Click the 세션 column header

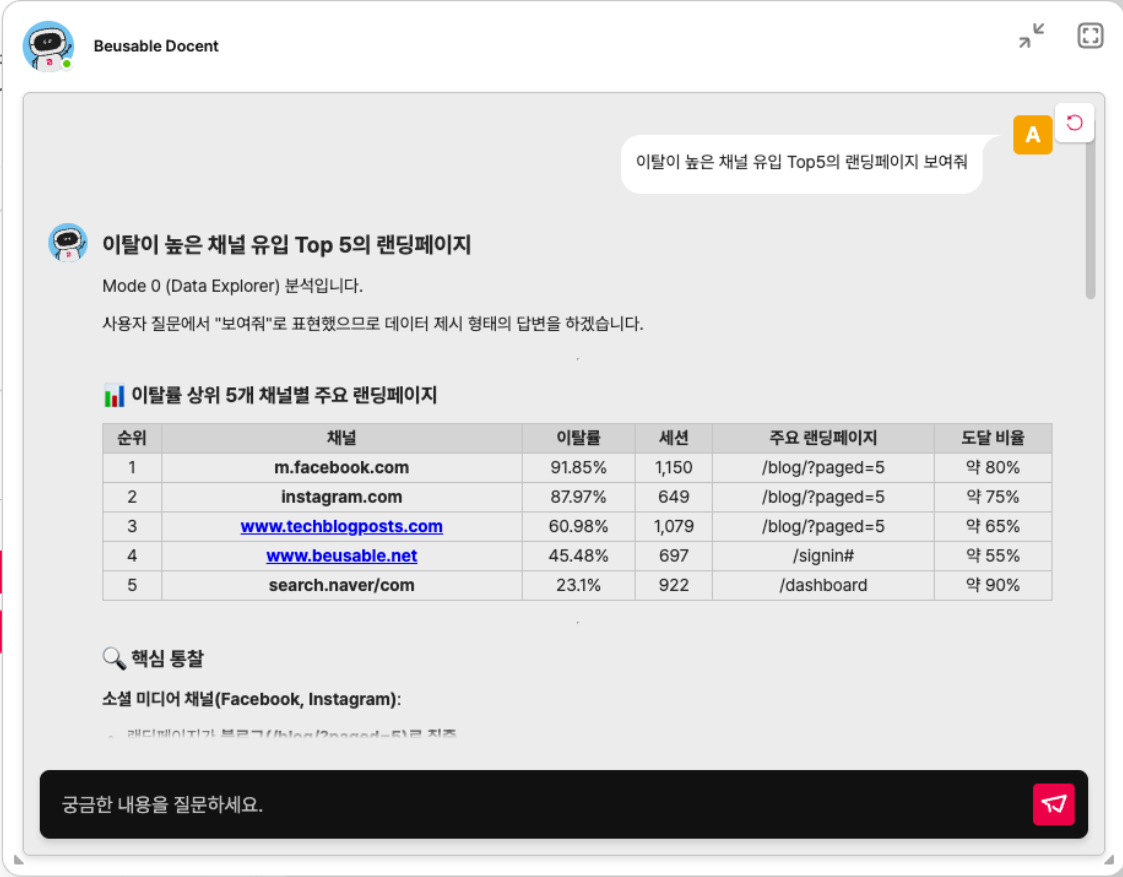[x=673, y=438]
